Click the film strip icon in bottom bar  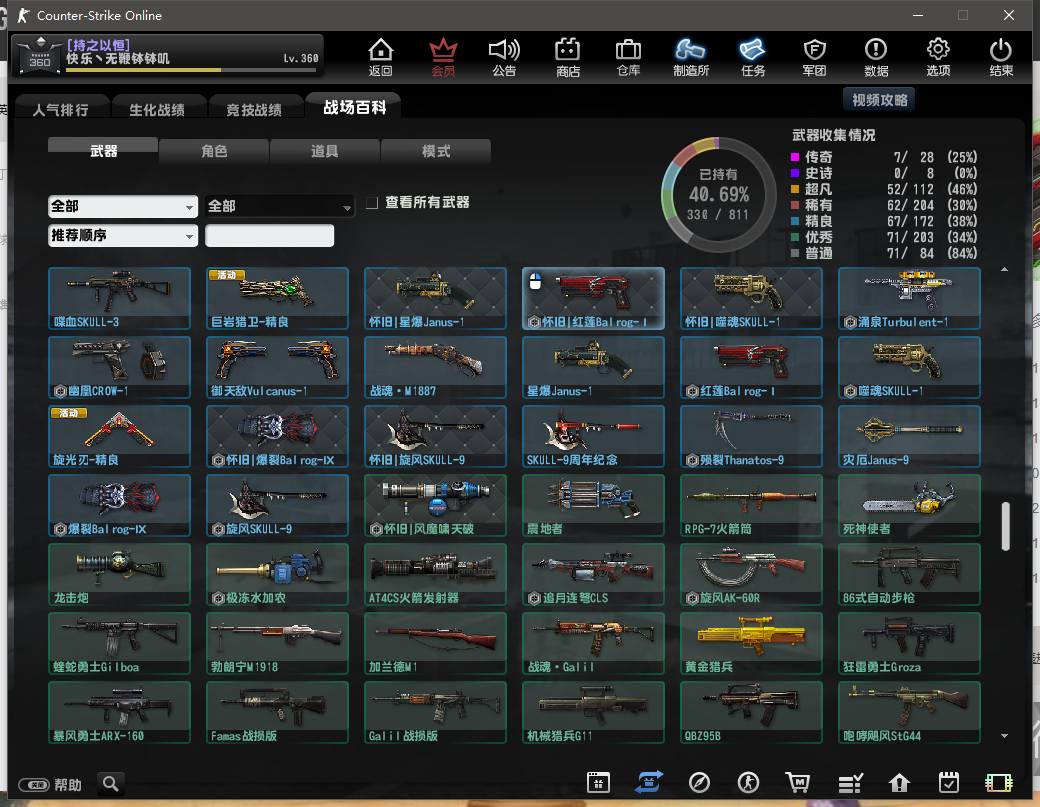click(x=998, y=783)
